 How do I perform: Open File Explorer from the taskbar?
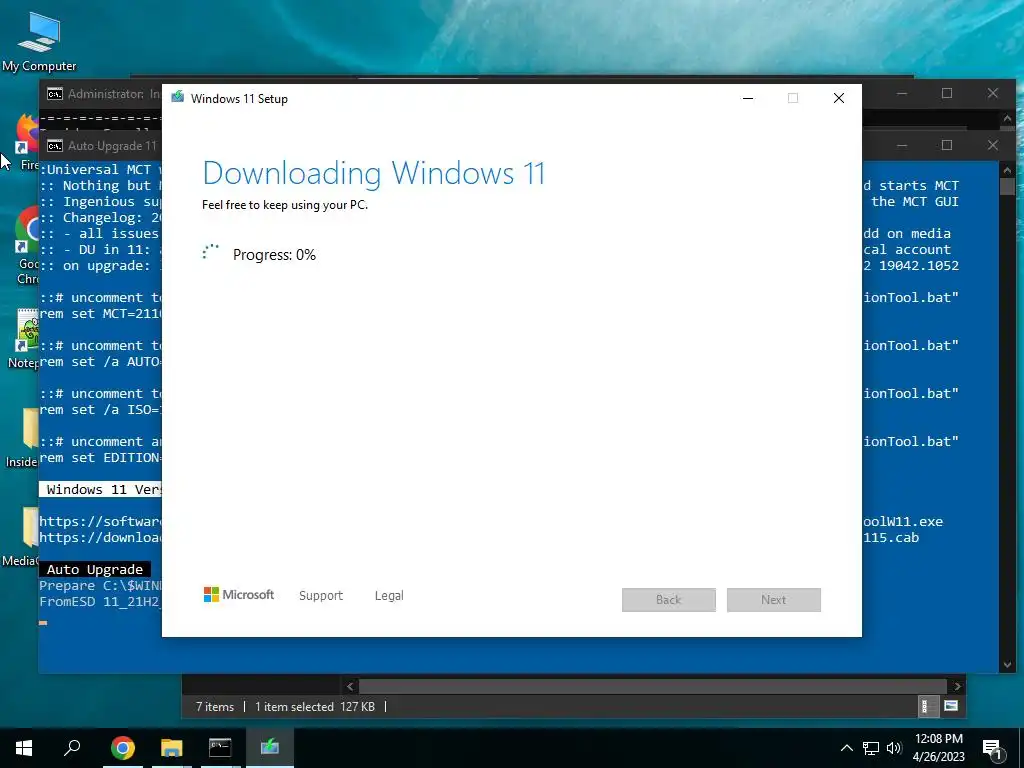click(x=171, y=748)
